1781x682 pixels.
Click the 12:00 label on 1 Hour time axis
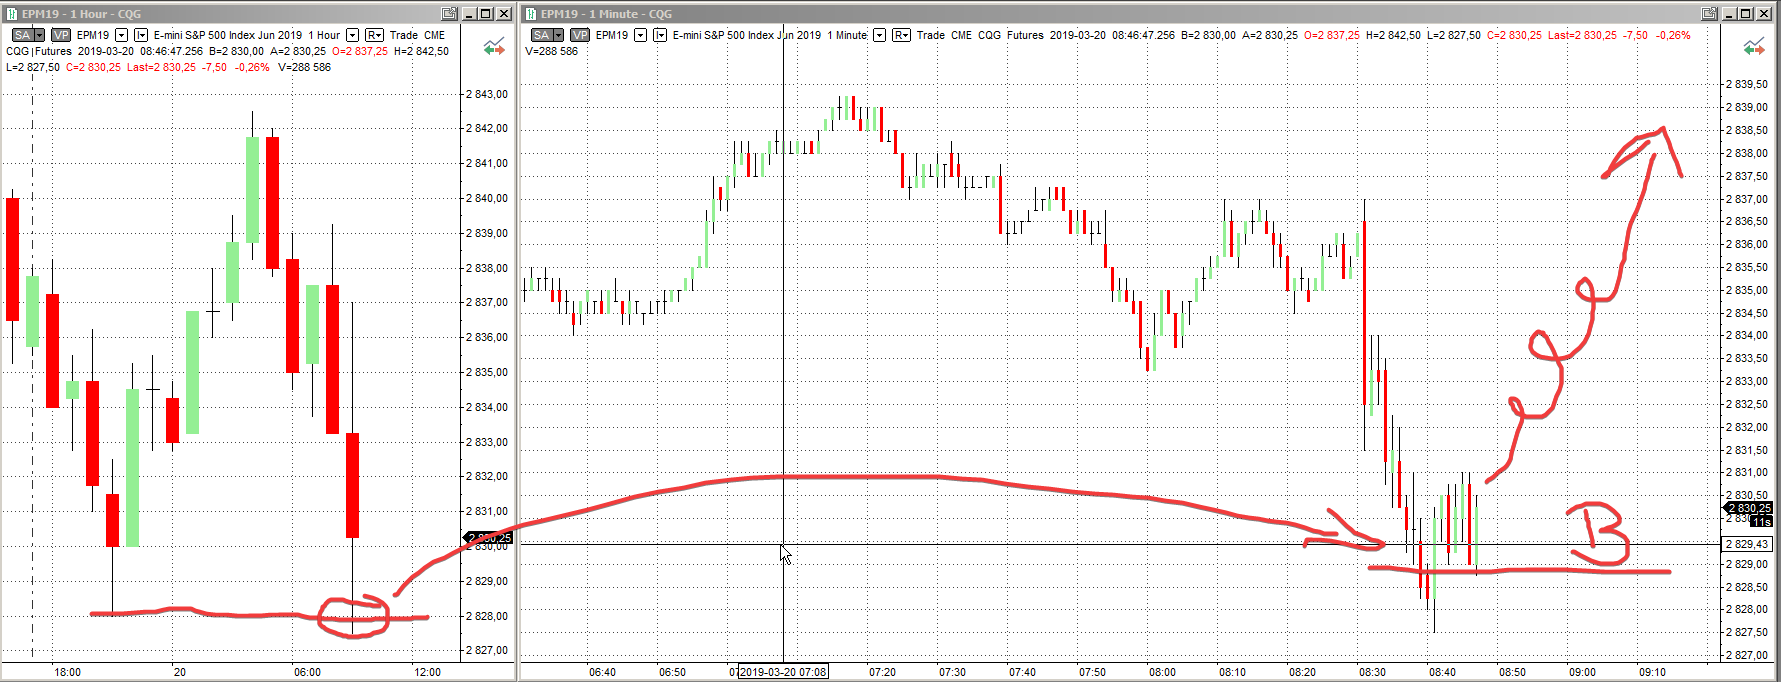tap(428, 672)
